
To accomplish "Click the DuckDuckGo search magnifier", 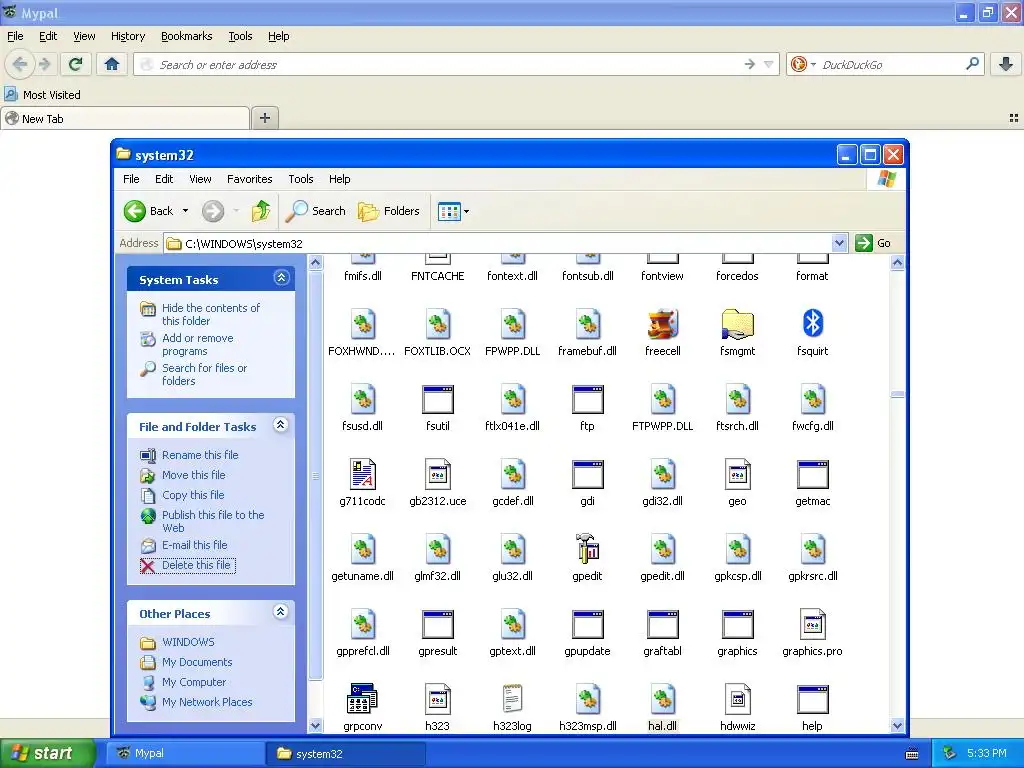I will (972, 64).
